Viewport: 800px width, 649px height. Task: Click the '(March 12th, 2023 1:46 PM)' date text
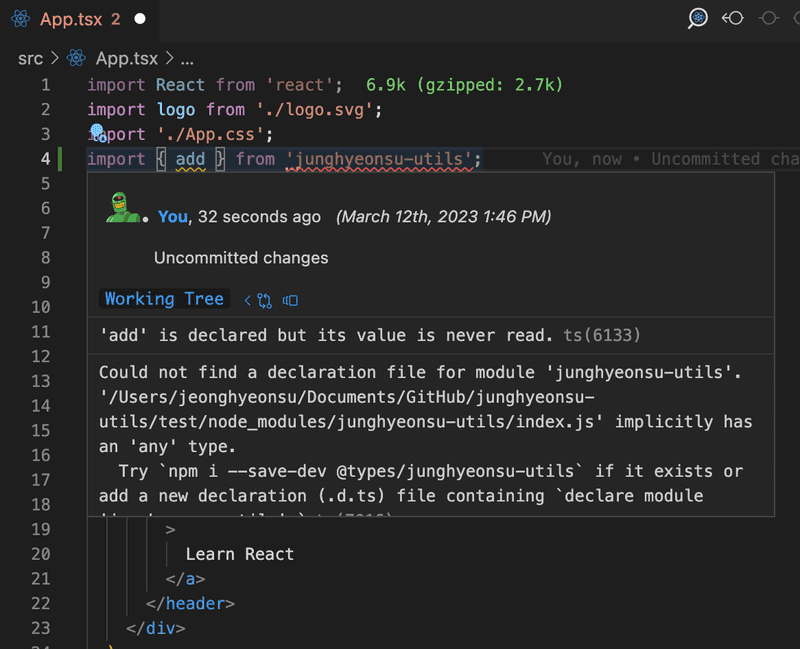click(x=443, y=217)
